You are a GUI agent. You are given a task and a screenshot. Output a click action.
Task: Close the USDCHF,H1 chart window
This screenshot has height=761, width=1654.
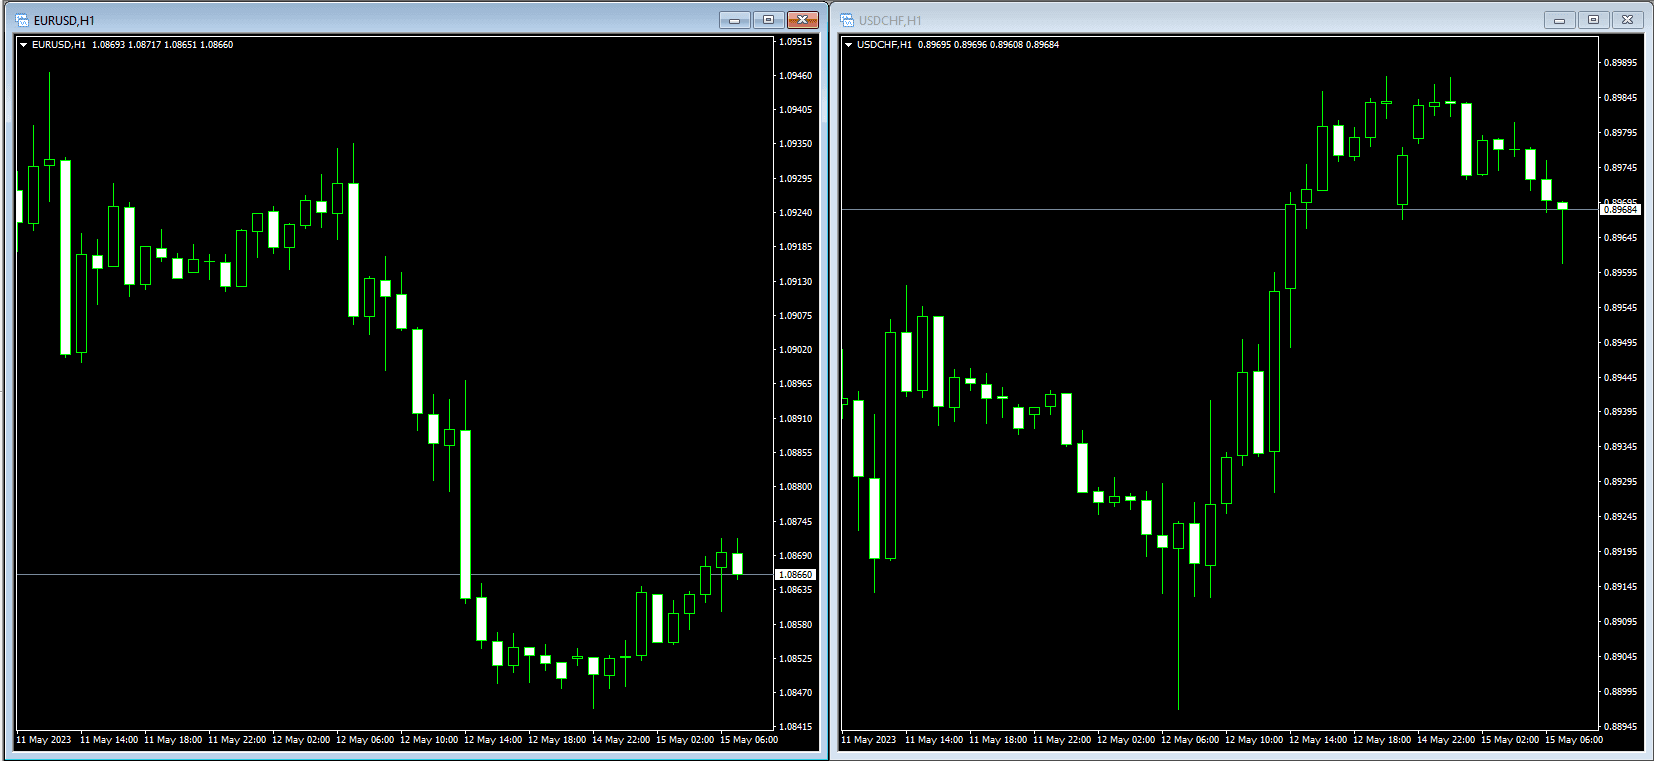1628,20
